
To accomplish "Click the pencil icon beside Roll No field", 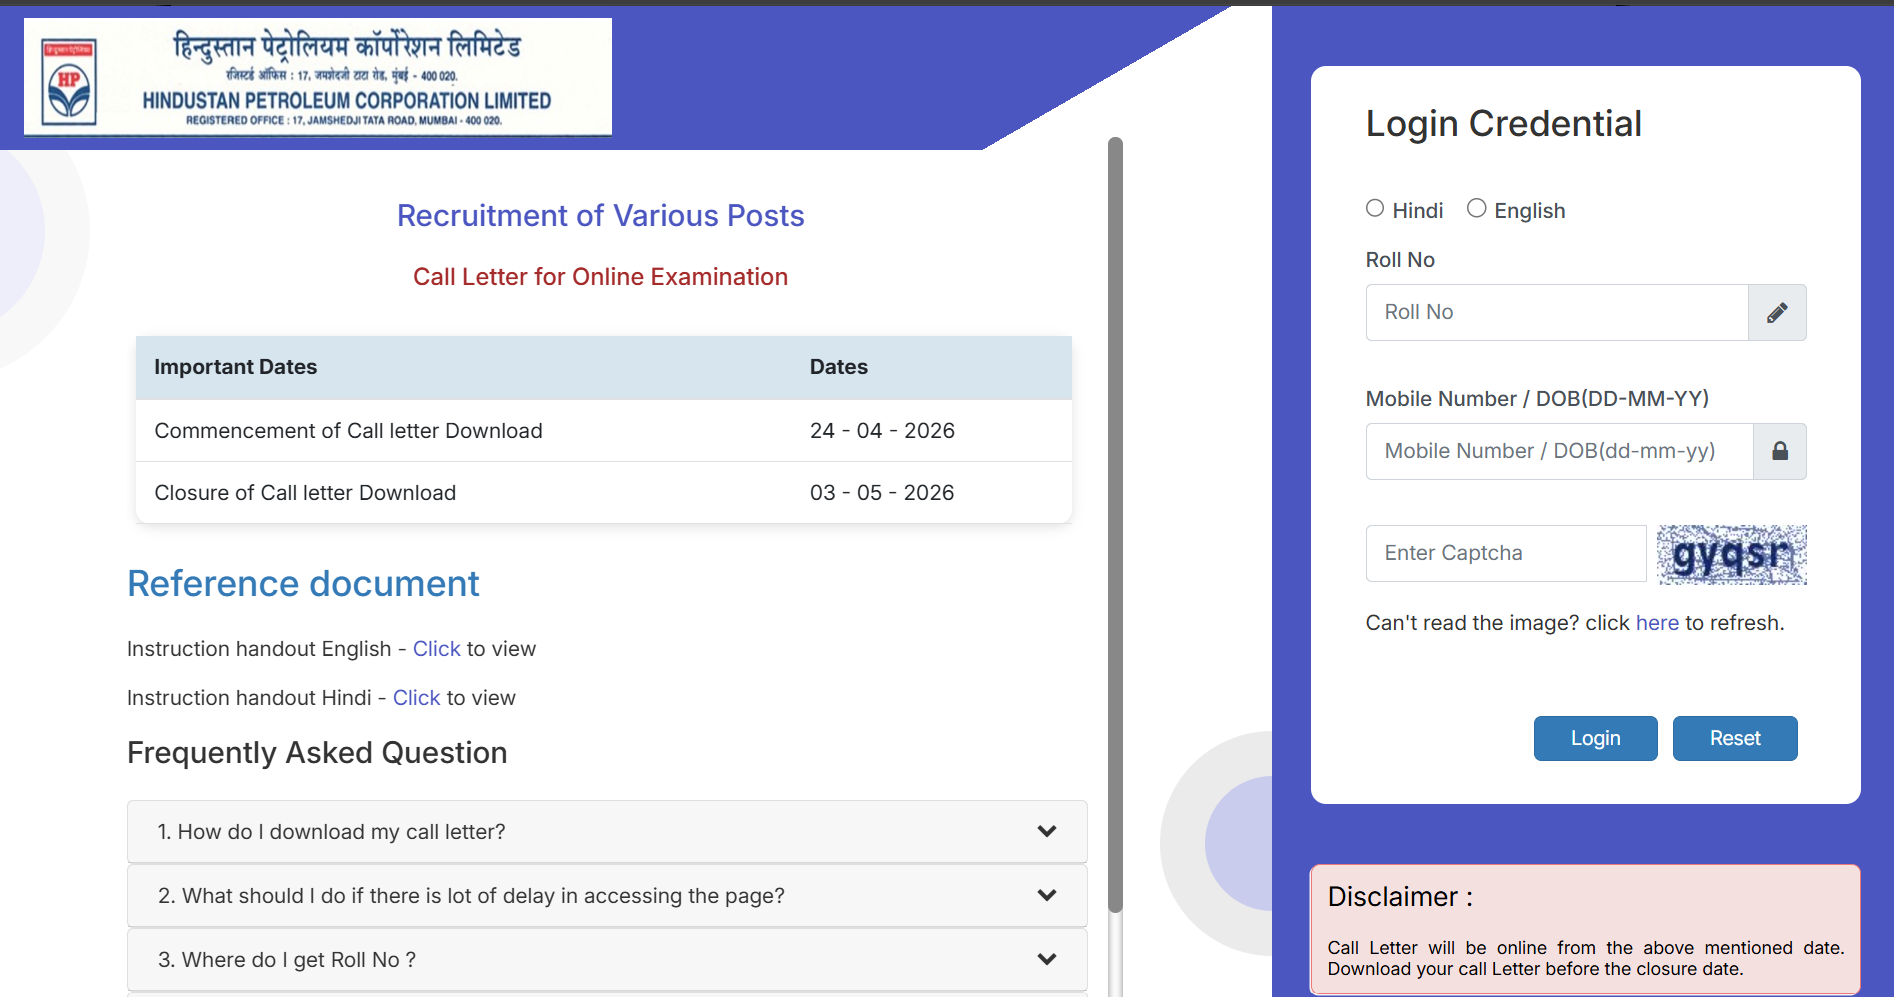I will pos(1777,312).
